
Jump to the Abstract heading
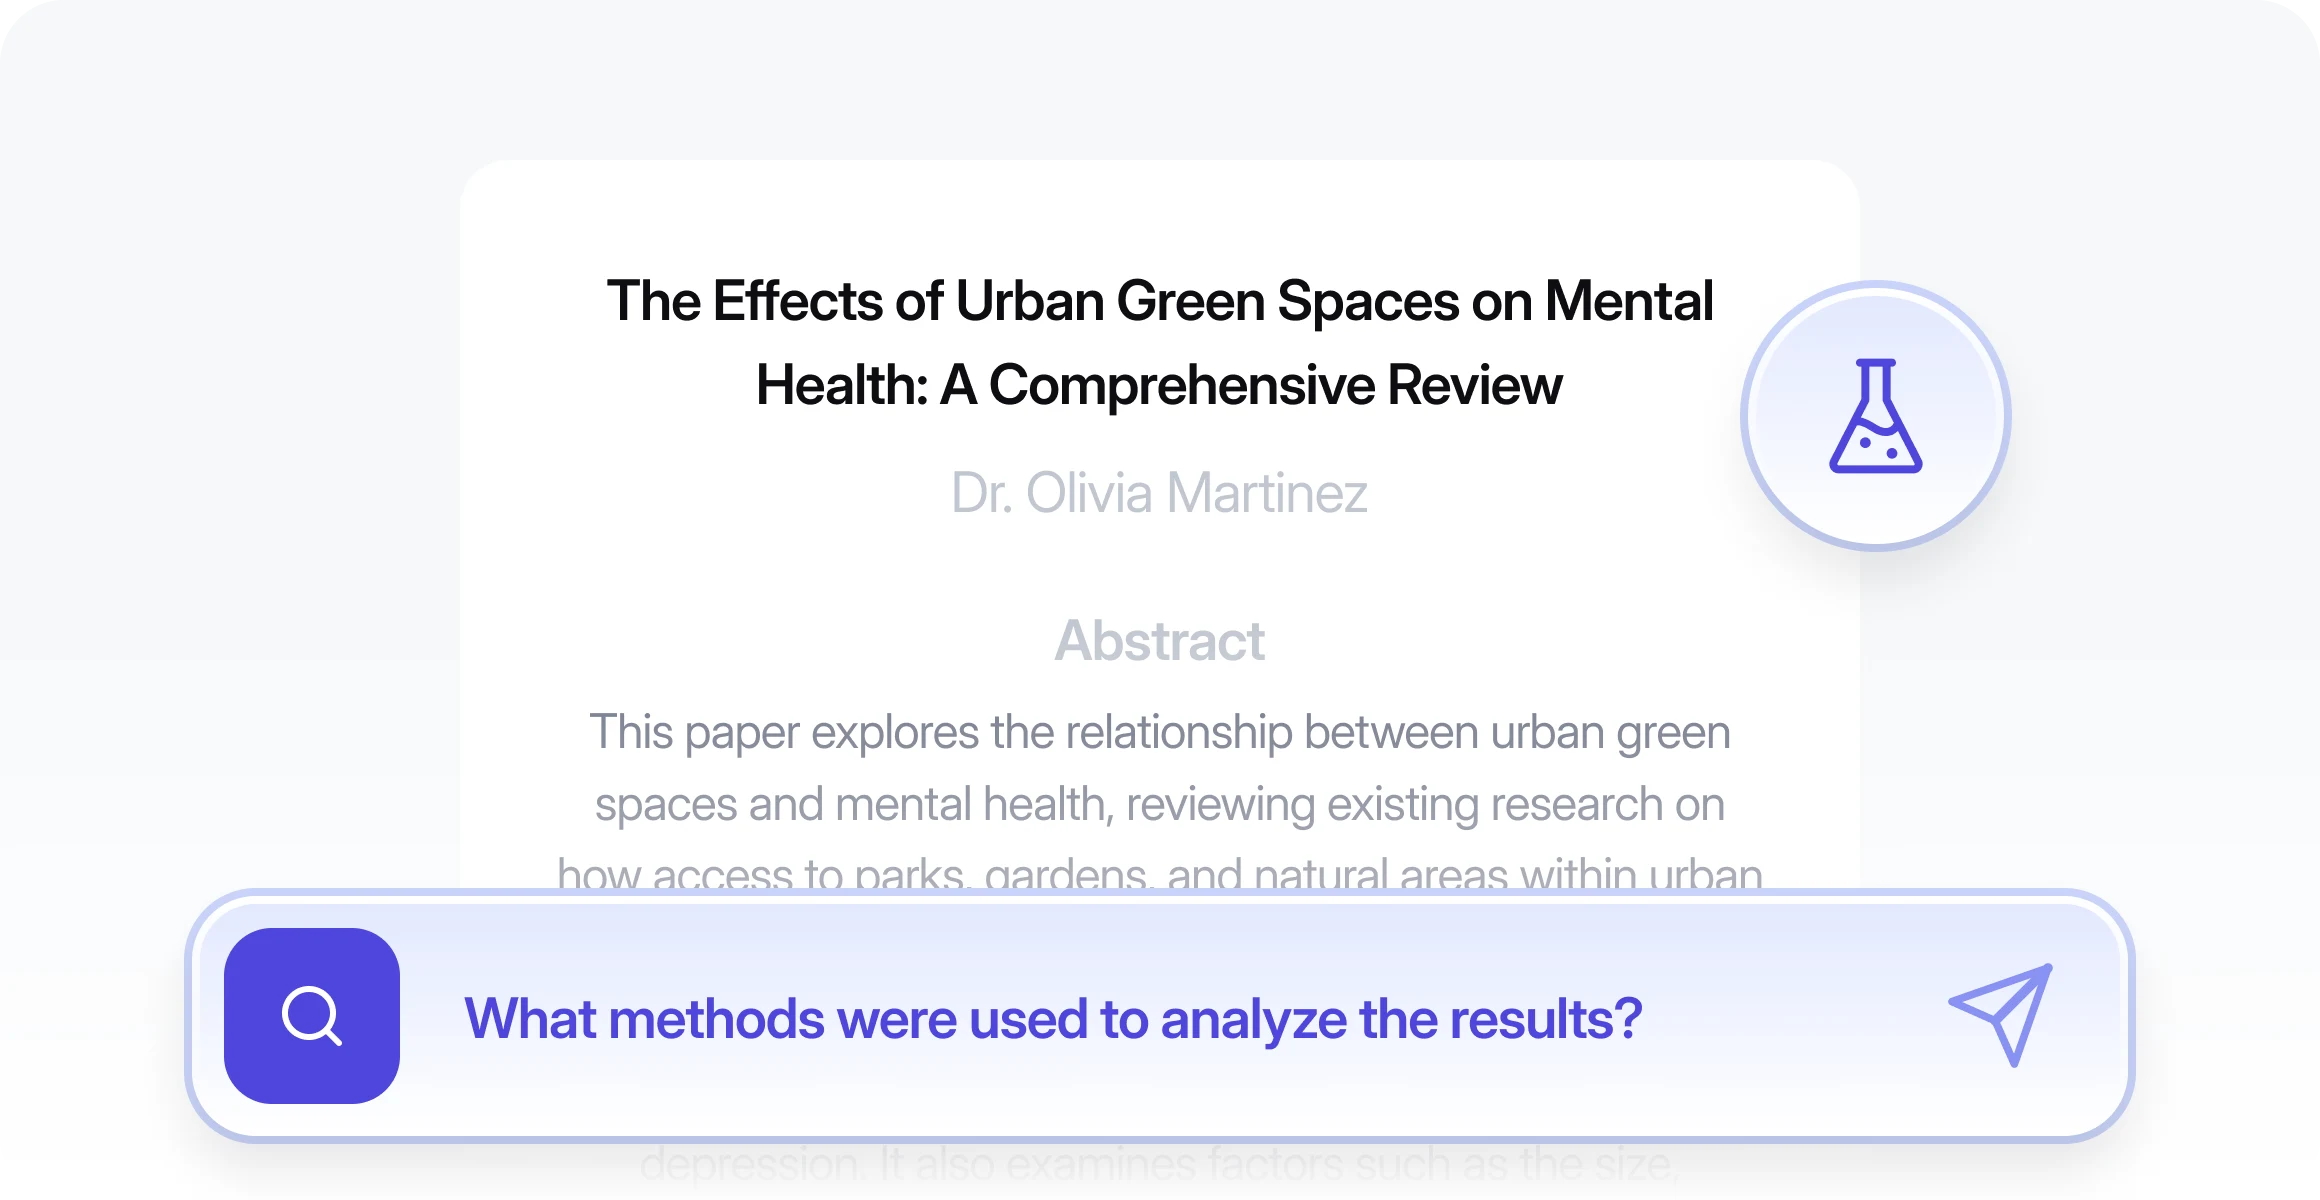[1159, 640]
